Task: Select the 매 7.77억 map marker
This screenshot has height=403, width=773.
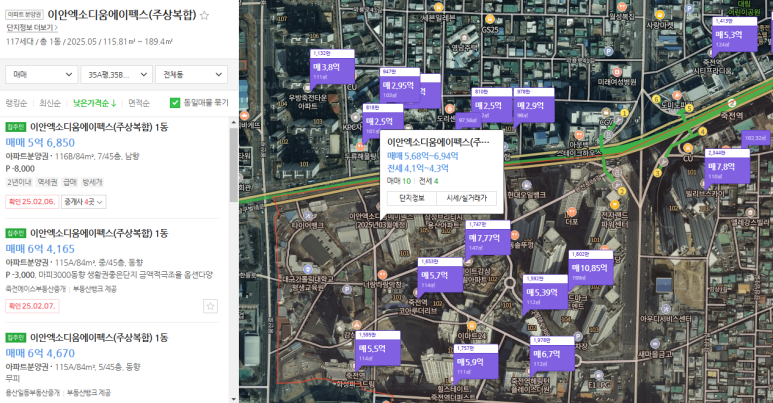Action: [488, 238]
